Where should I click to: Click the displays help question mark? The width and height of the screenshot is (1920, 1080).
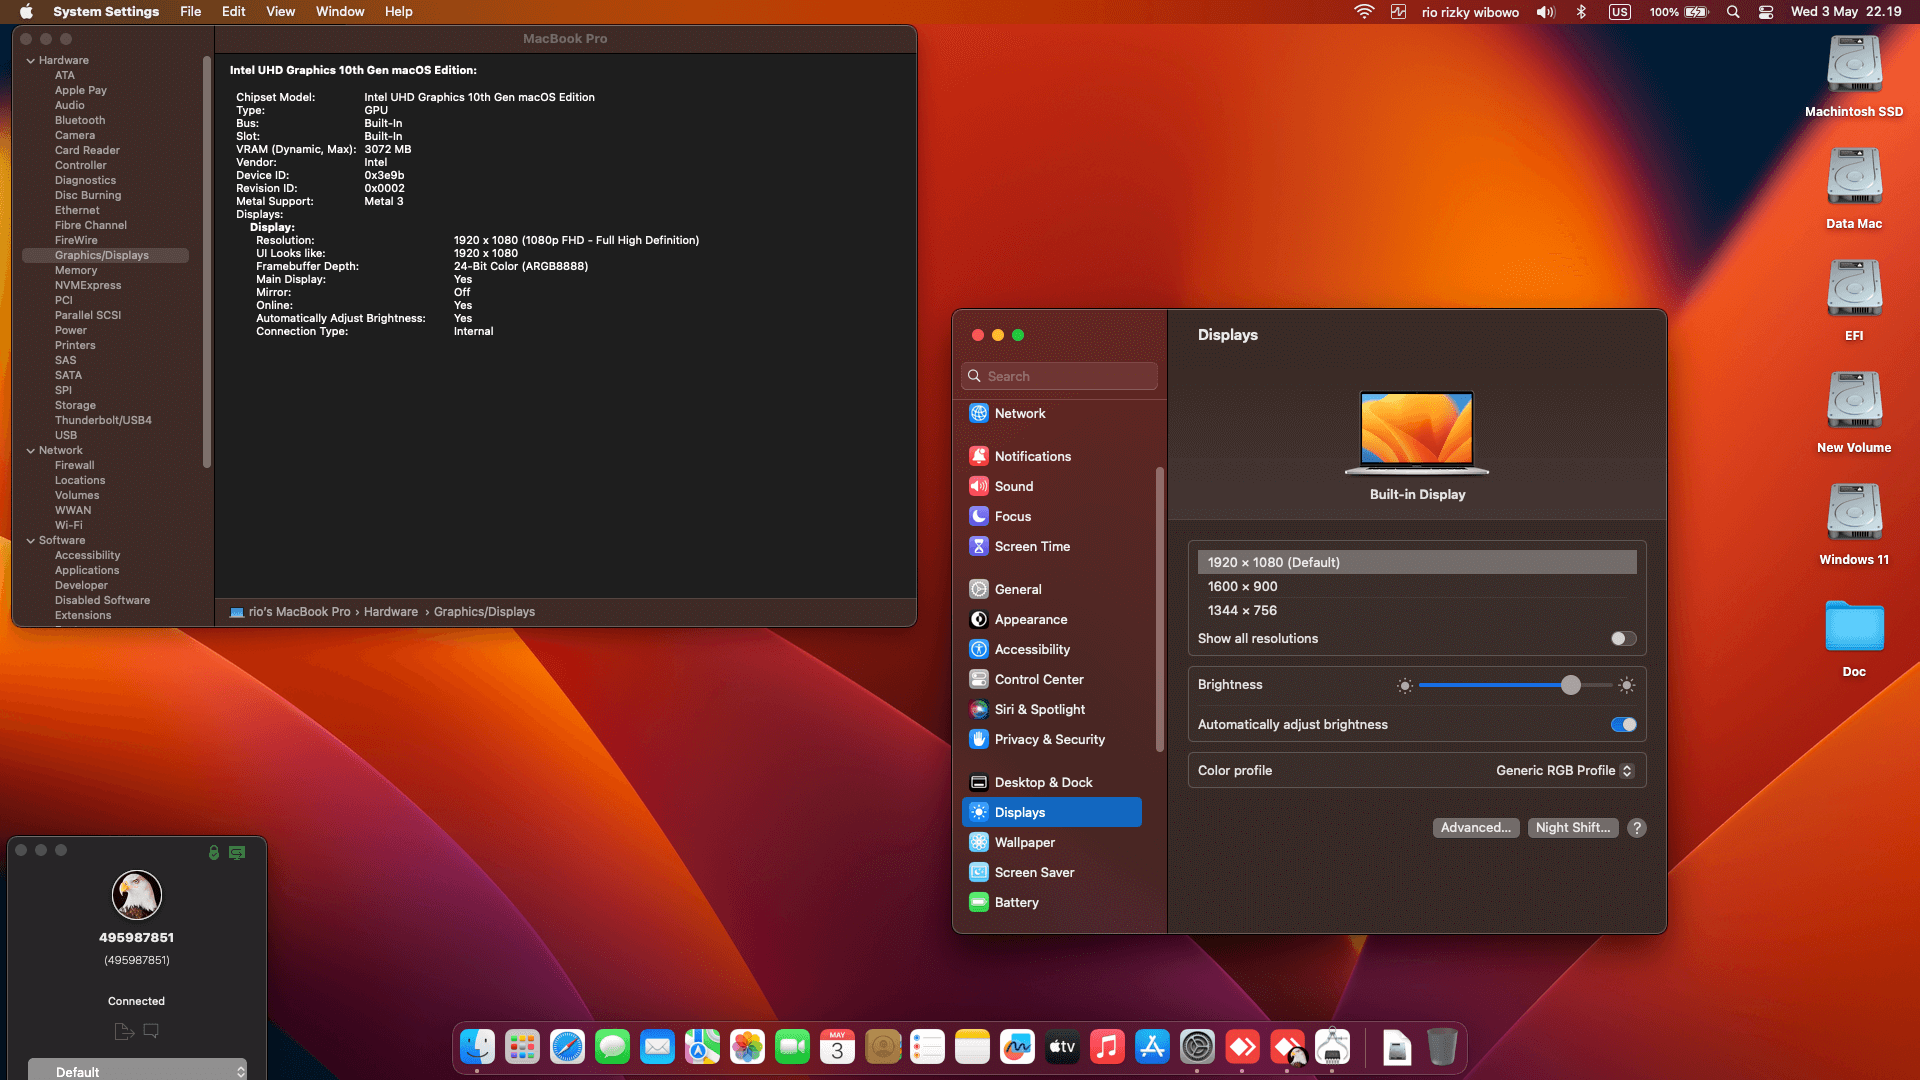(1637, 828)
